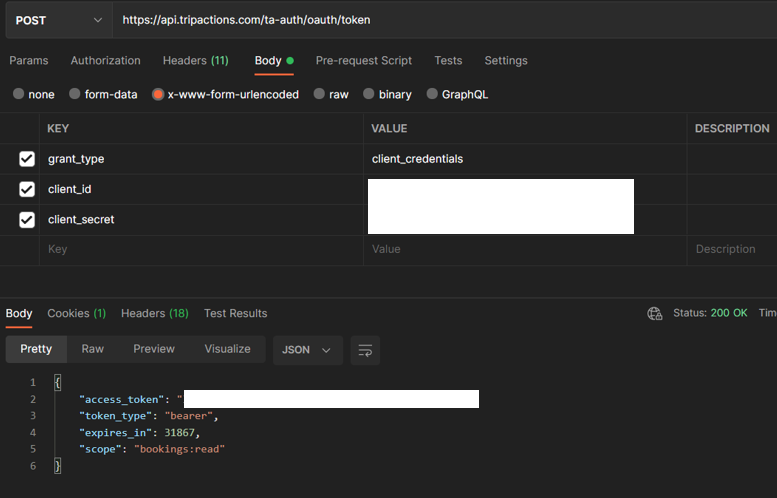777x498 pixels.
Task: Click the "expires_in" key in response
Action: click(x=115, y=433)
